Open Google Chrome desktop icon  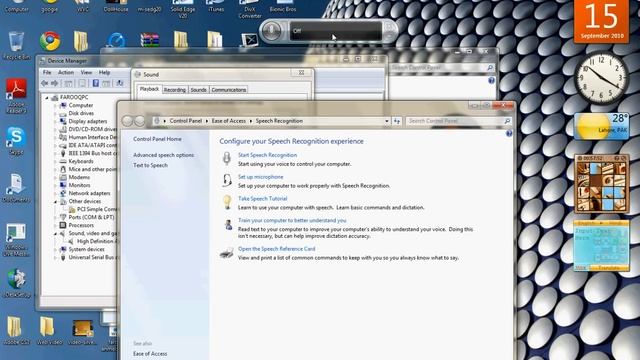click(x=50, y=41)
